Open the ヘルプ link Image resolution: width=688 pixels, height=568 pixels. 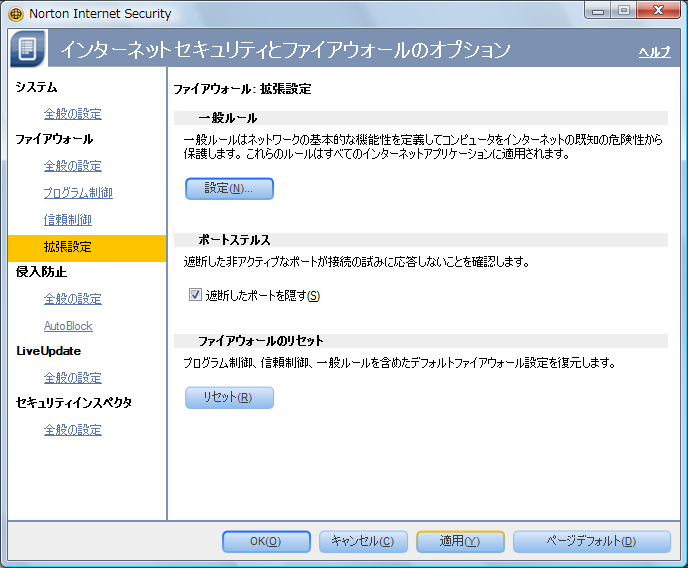point(654,52)
